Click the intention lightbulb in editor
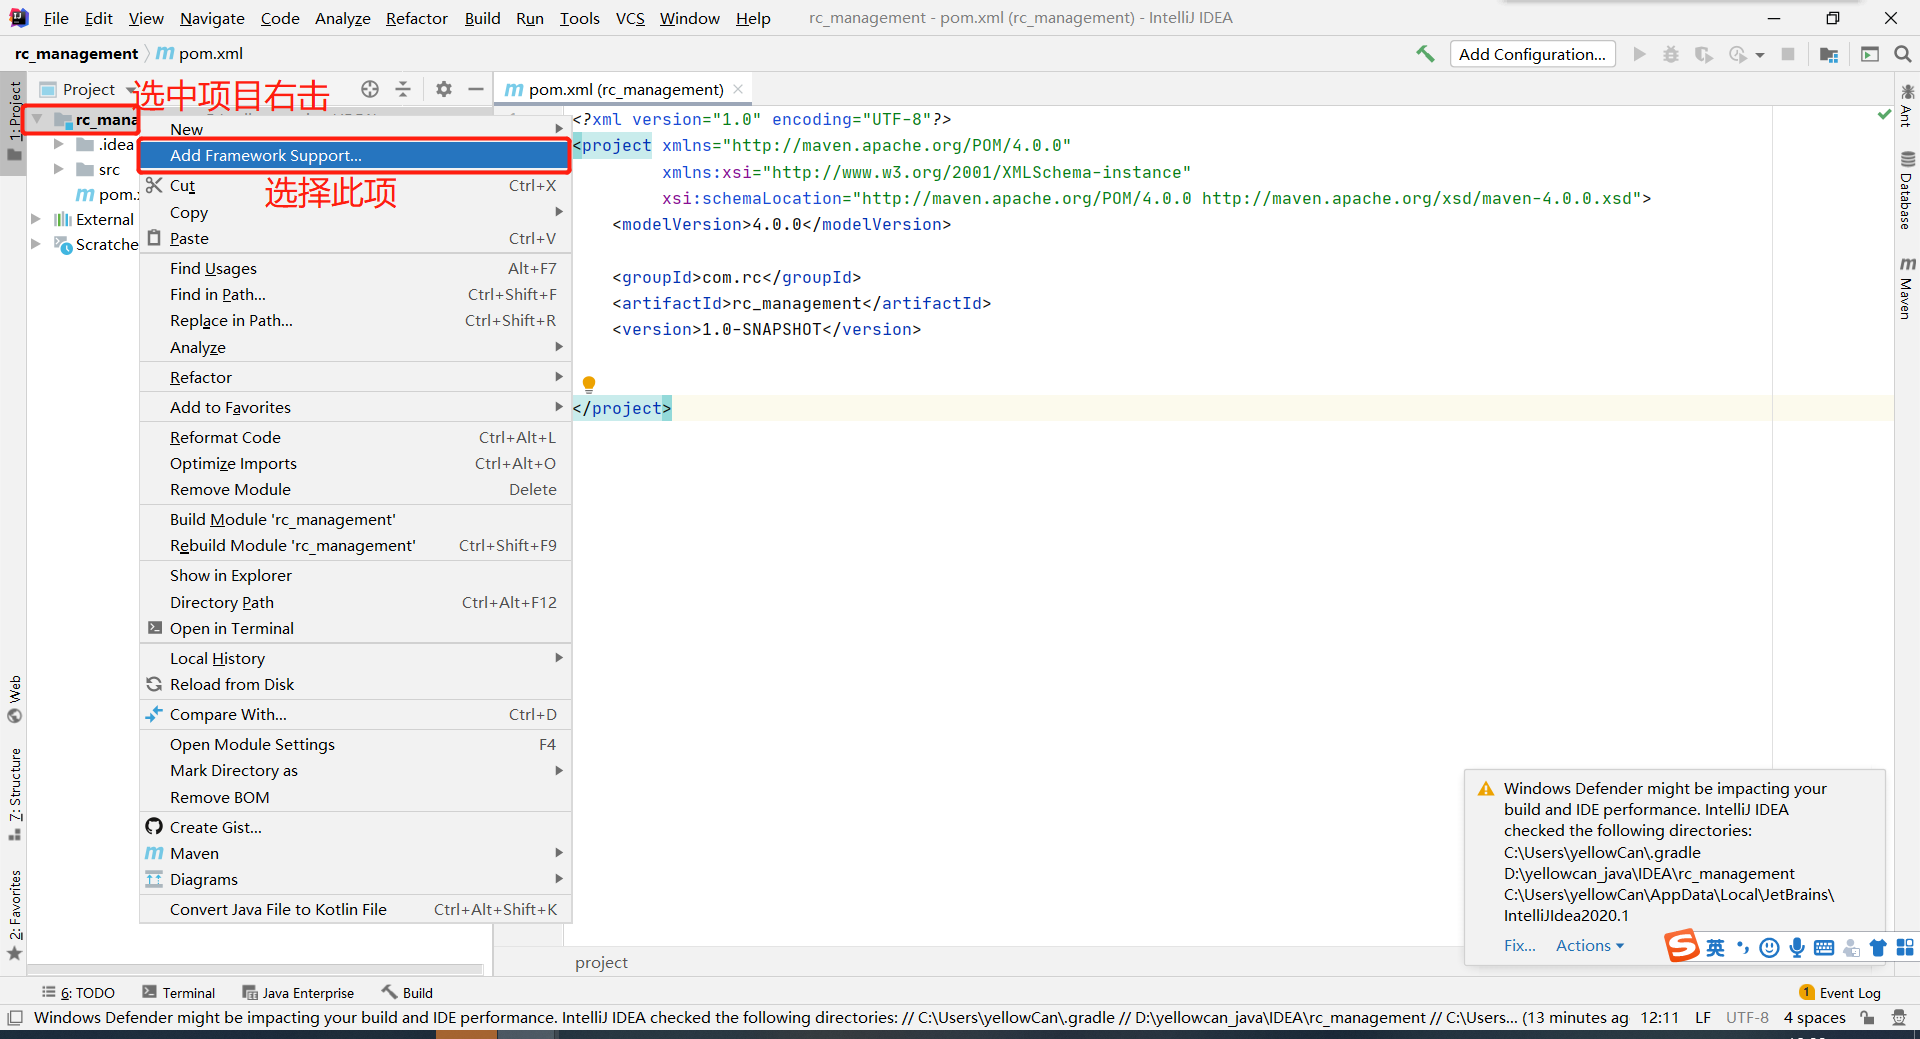This screenshot has height=1039, width=1920. click(x=589, y=384)
